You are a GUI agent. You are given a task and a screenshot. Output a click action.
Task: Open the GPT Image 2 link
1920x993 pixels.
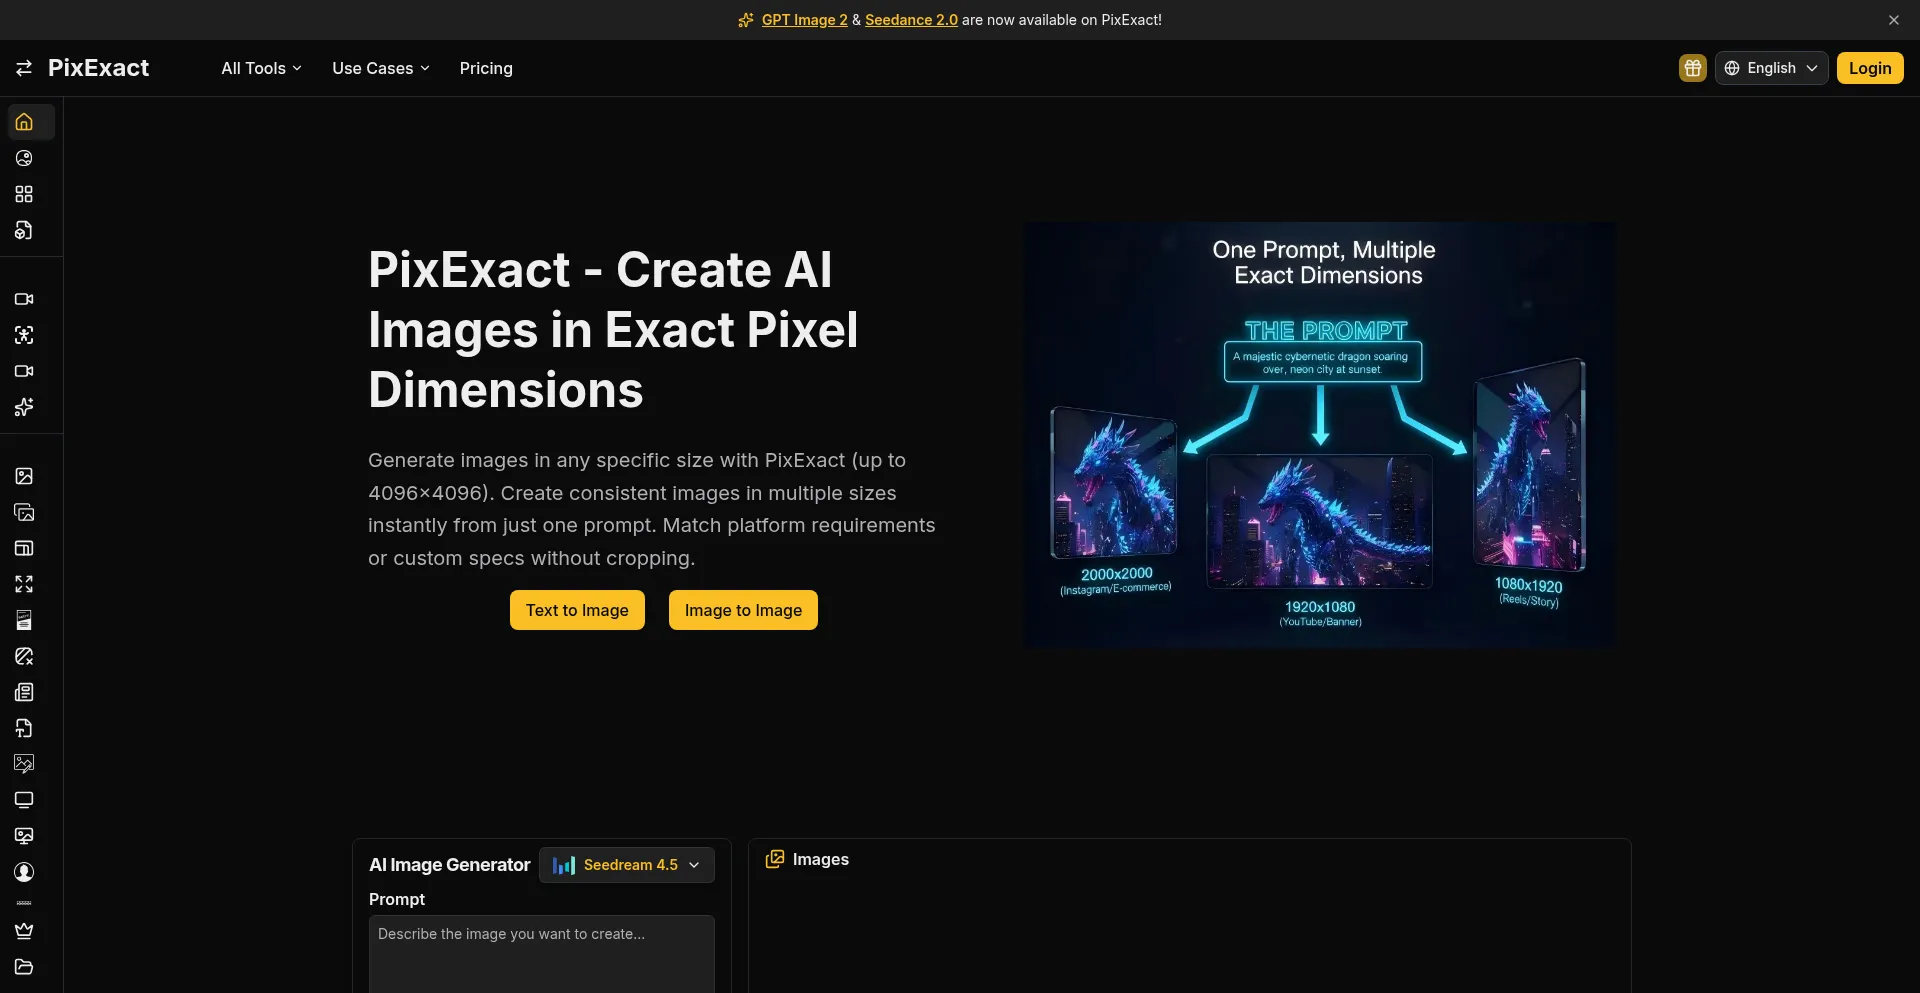tap(804, 20)
